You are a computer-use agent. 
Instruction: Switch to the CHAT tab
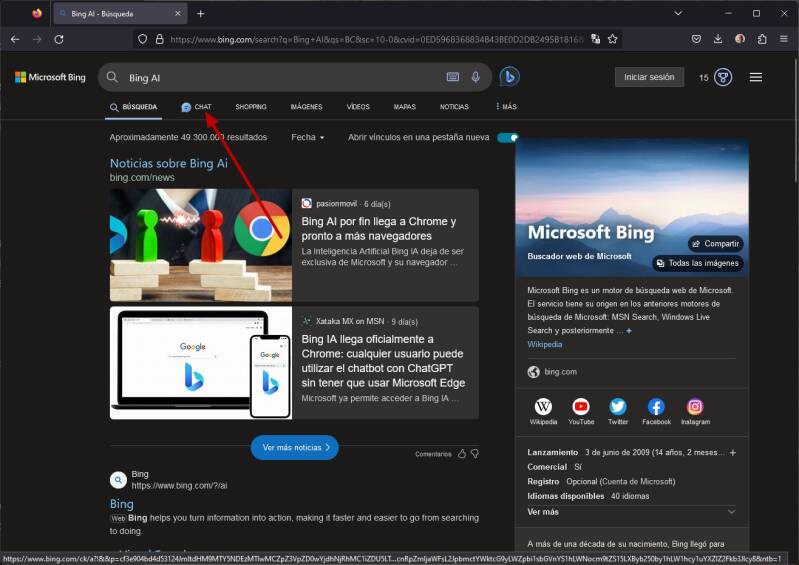pos(197,107)
